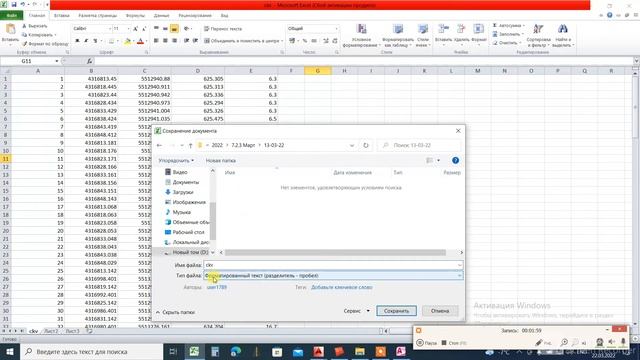
Task: Click the blue help icon in dialog
Action: (456, 160)
